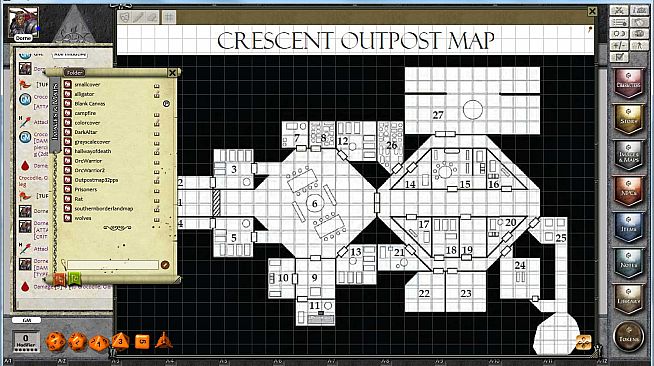Toggle the grid tool in map toolbar
654x366 pixels.
tap(169, 17)
